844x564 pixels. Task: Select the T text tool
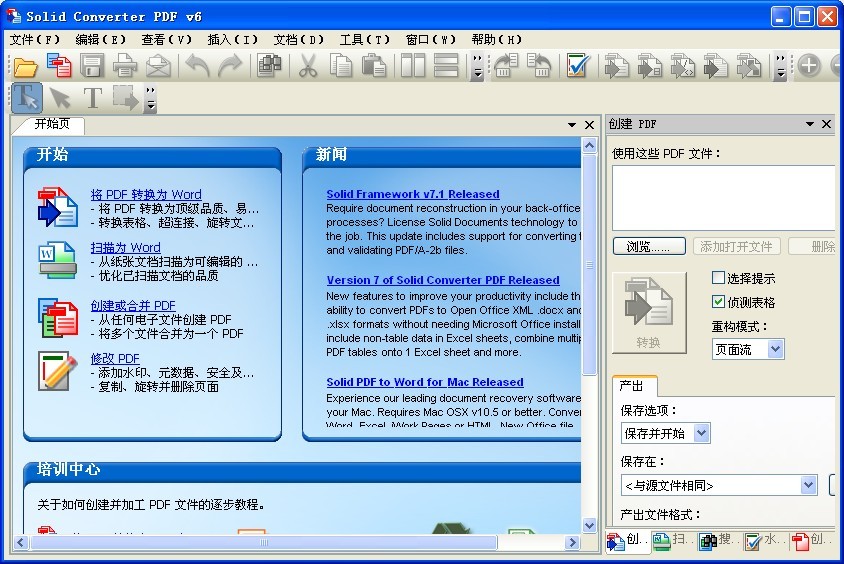click(92, 98)
